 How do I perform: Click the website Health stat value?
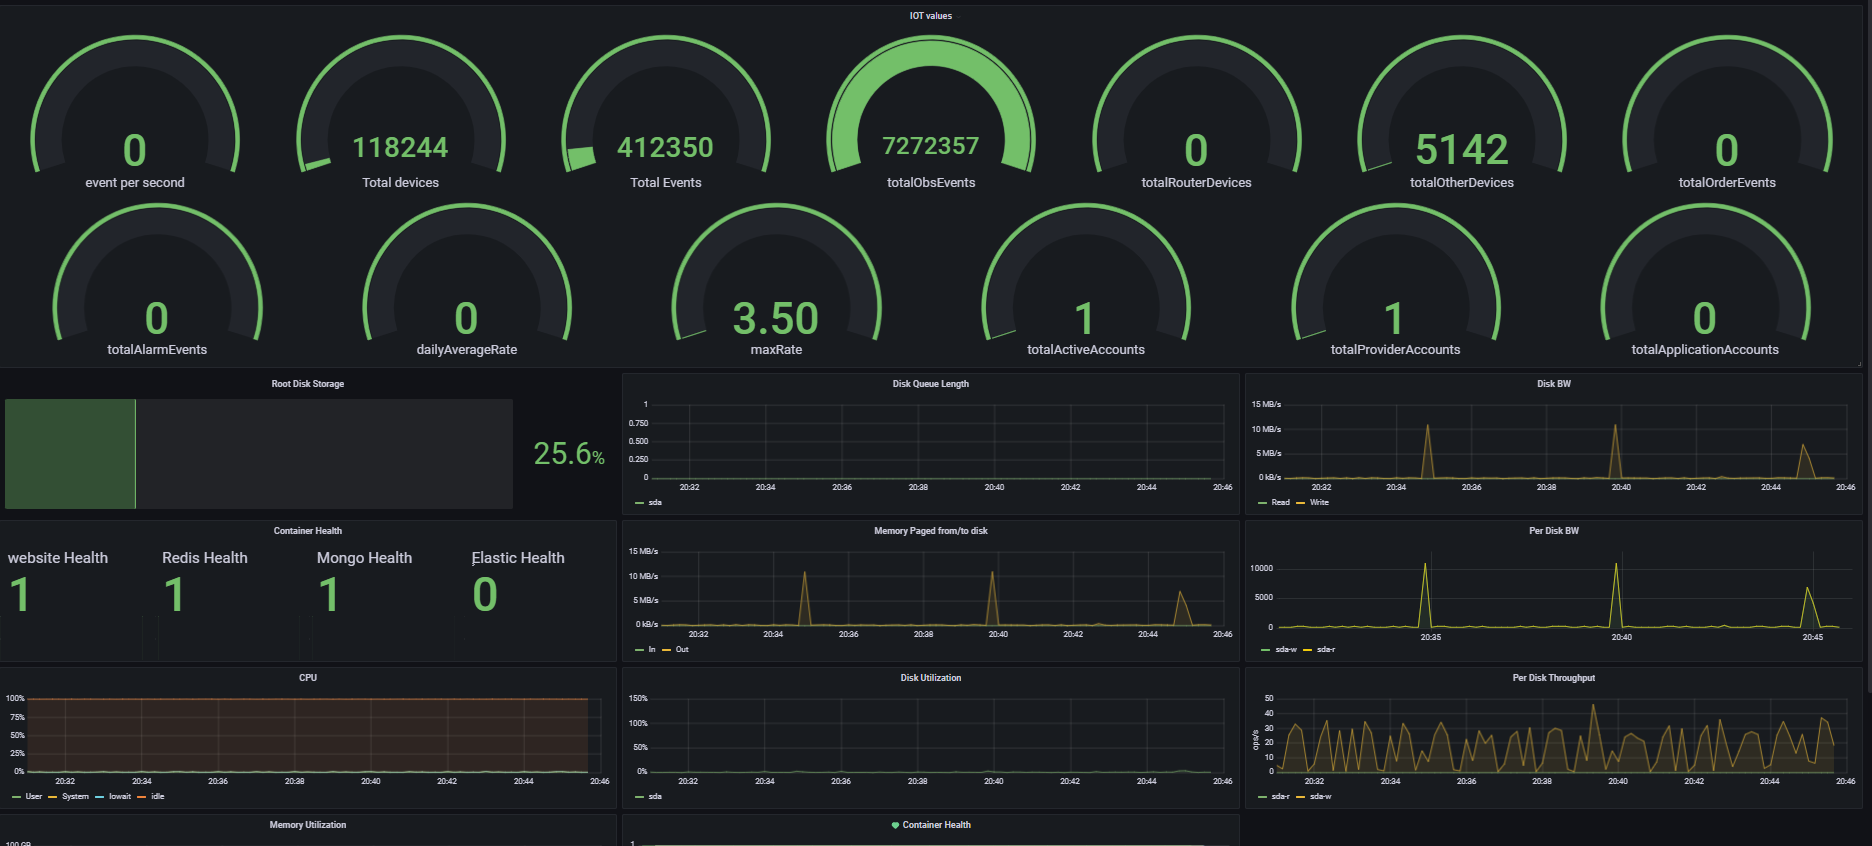[x=20, y=595]
